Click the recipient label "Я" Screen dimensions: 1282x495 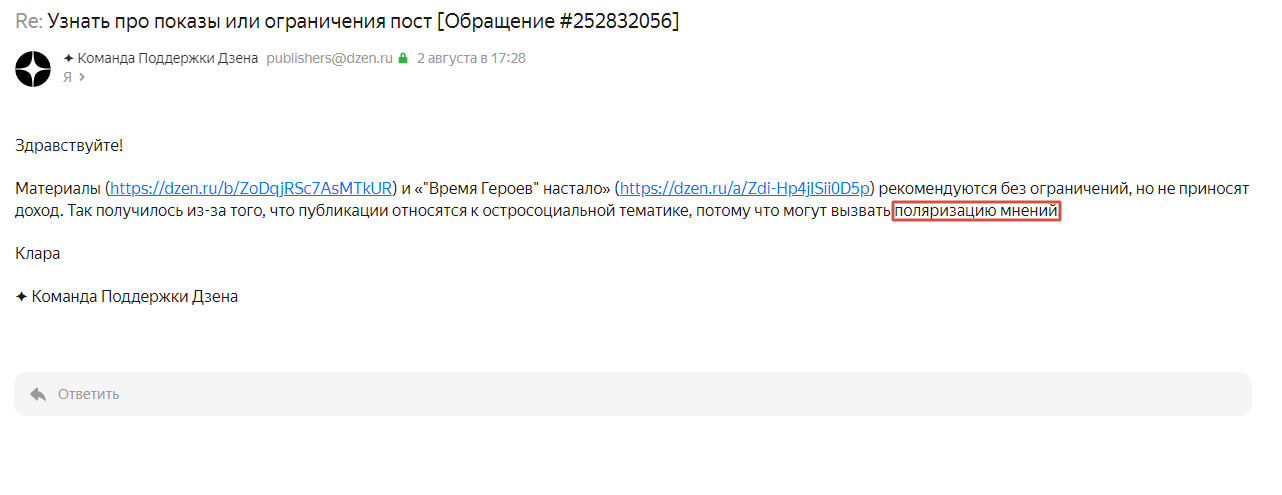67,77
